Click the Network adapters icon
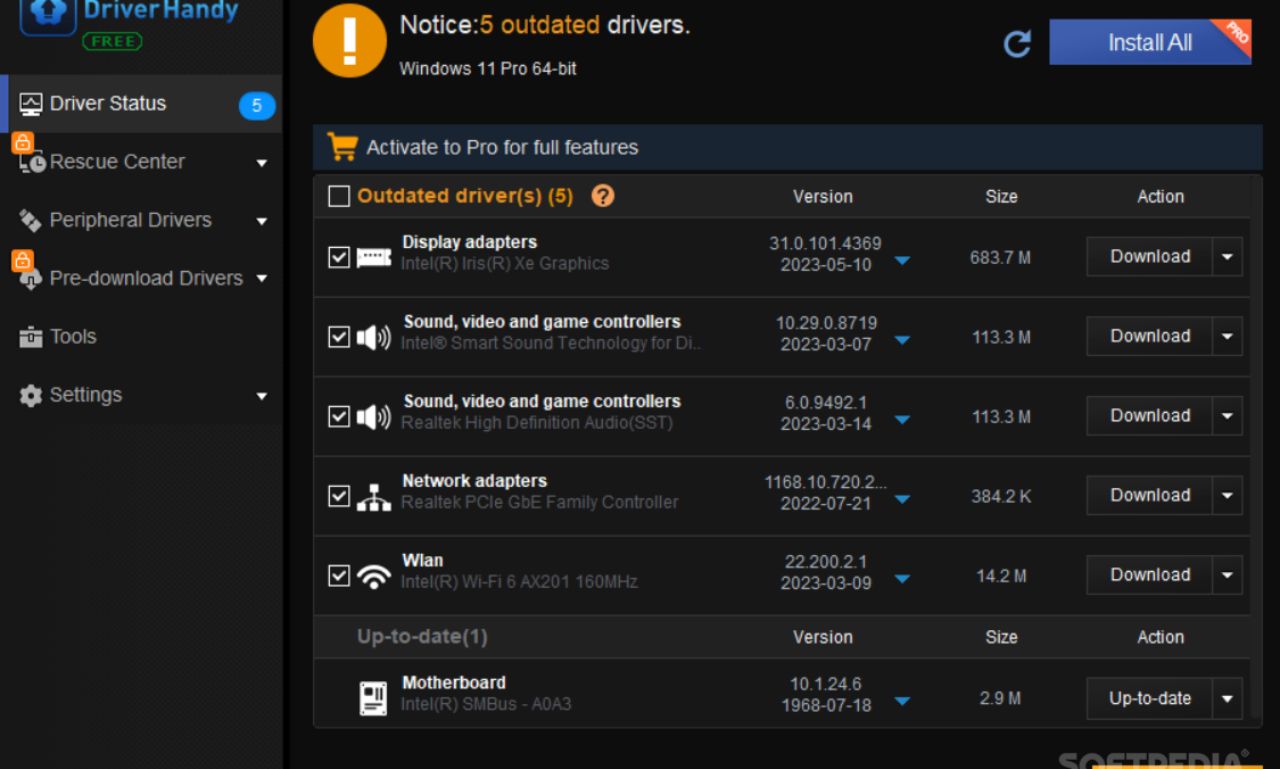The height and width of the screenshot is (769, 1280). [x=374, y=497]
